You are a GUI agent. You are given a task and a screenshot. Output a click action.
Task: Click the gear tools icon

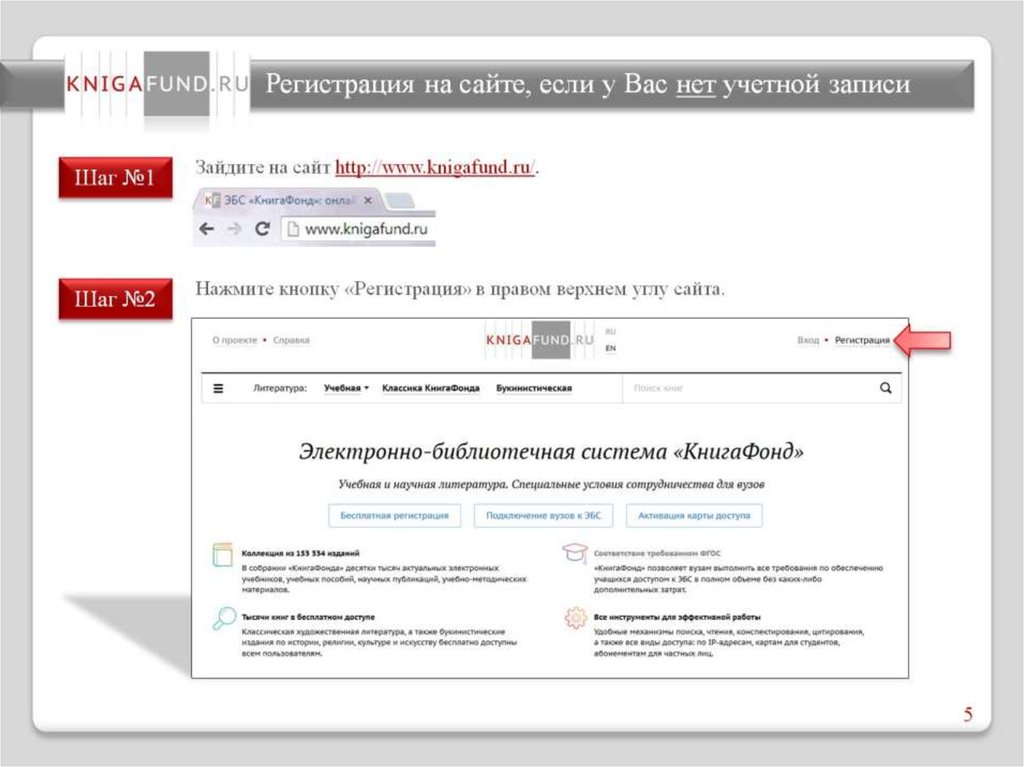pyautogui.click(x=575, y=619)
